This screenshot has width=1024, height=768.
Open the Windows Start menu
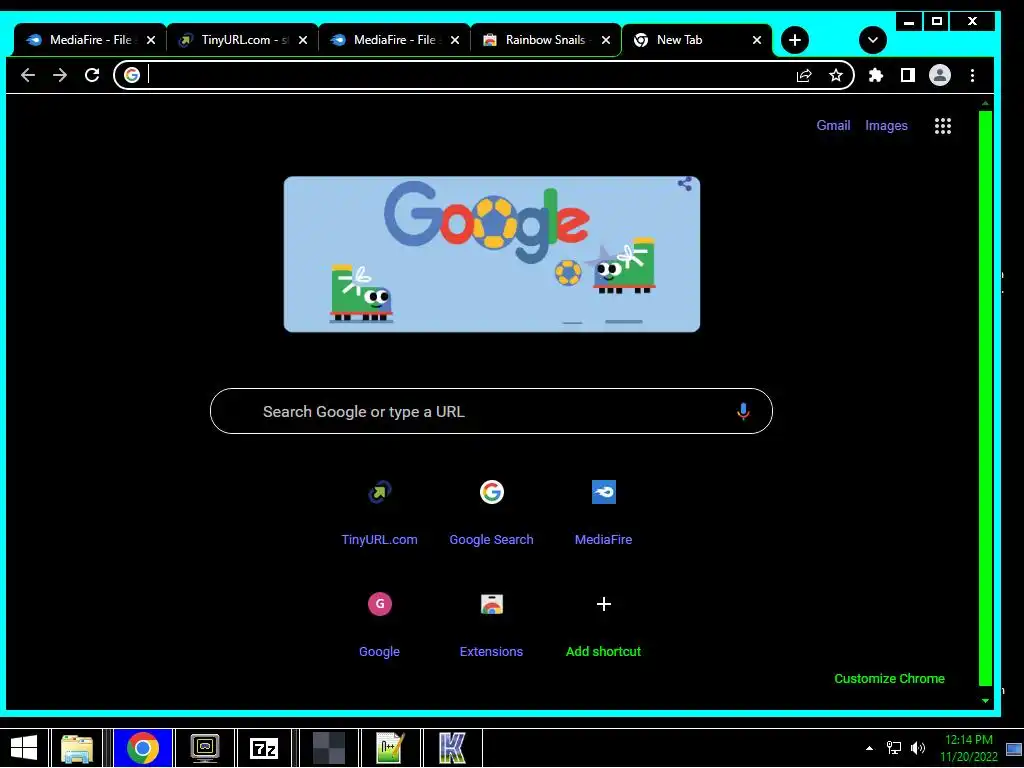(x=24, y=748)
